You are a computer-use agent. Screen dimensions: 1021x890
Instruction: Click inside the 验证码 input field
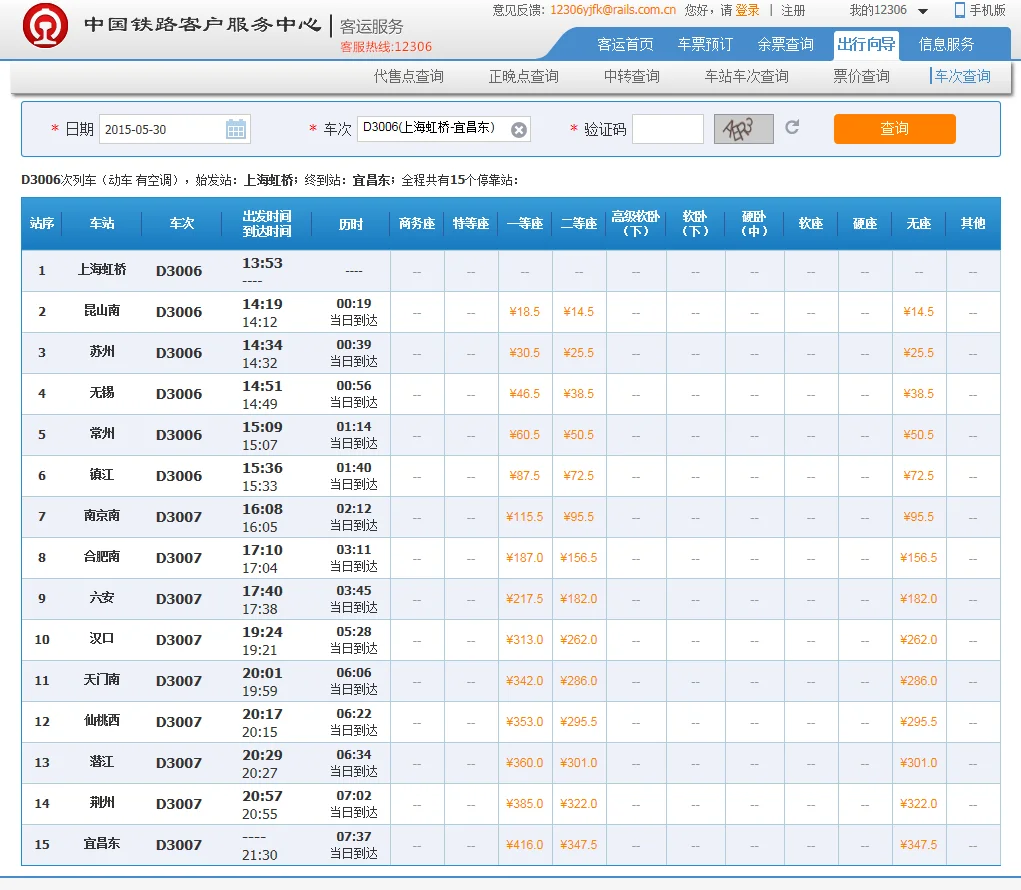pyautogui.click(x=669, y=128)
